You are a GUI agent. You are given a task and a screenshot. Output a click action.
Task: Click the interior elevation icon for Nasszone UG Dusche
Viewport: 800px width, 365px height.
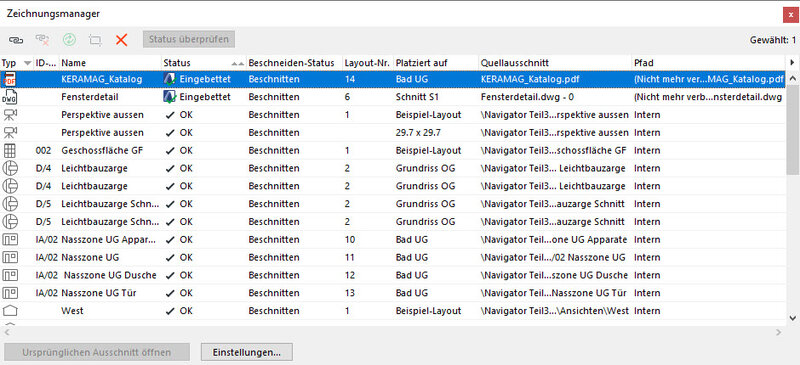[x=10, y=275]
